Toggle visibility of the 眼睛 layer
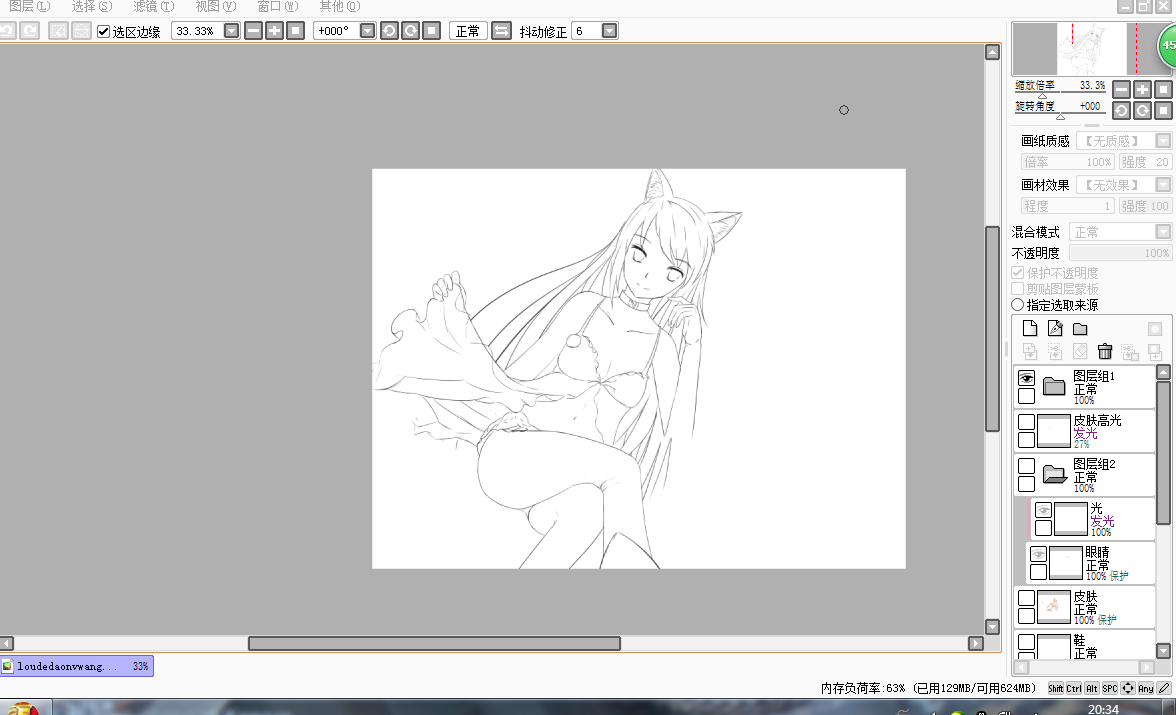1176x715 pixels. tap(1038, 554)
